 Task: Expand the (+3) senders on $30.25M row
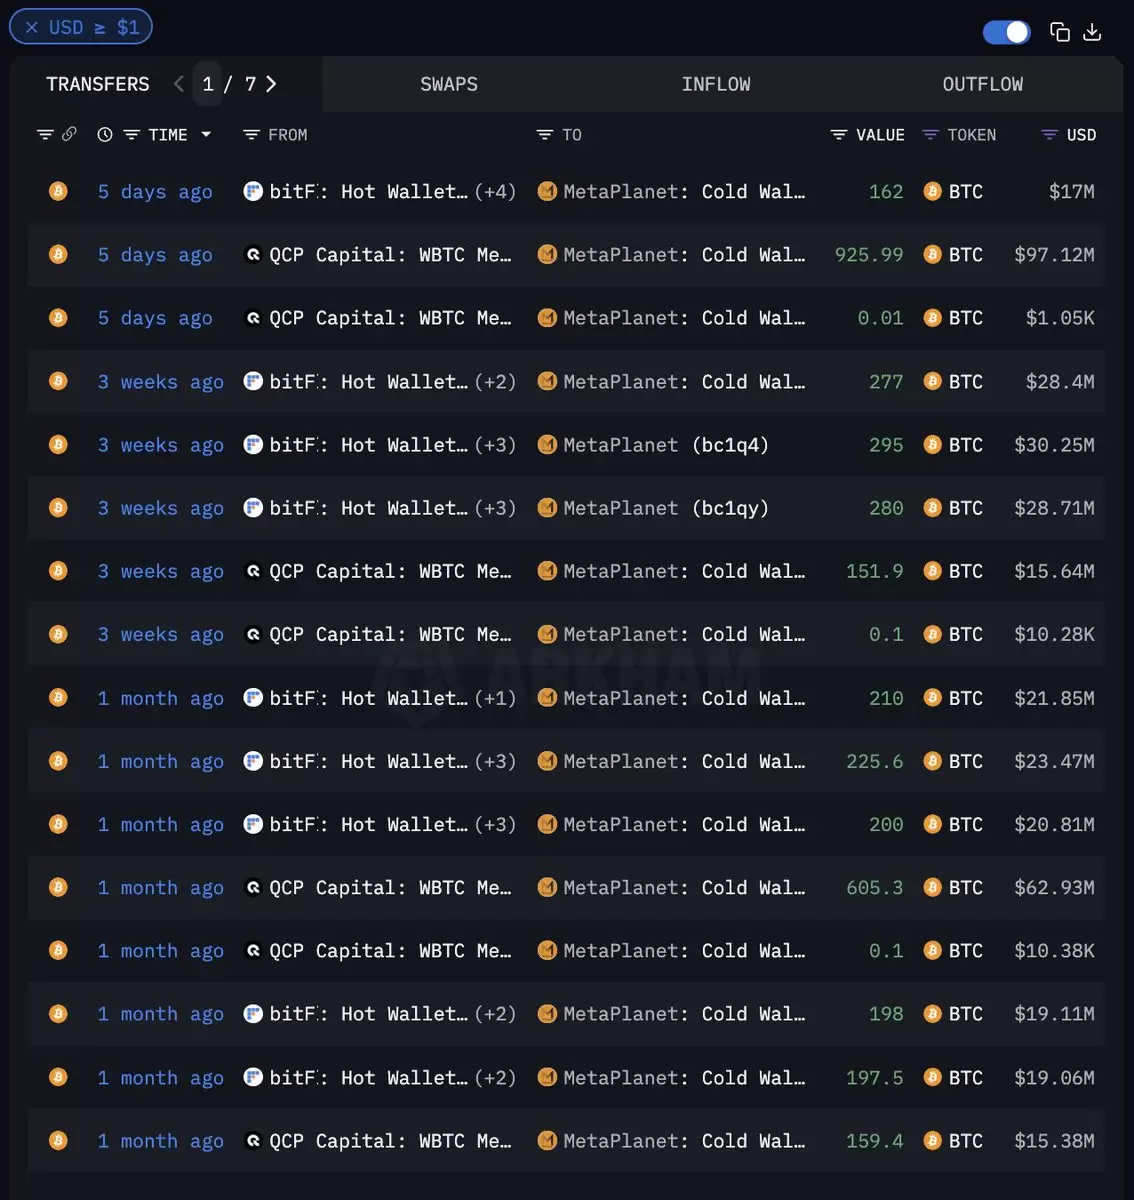(x=495, y=445)
